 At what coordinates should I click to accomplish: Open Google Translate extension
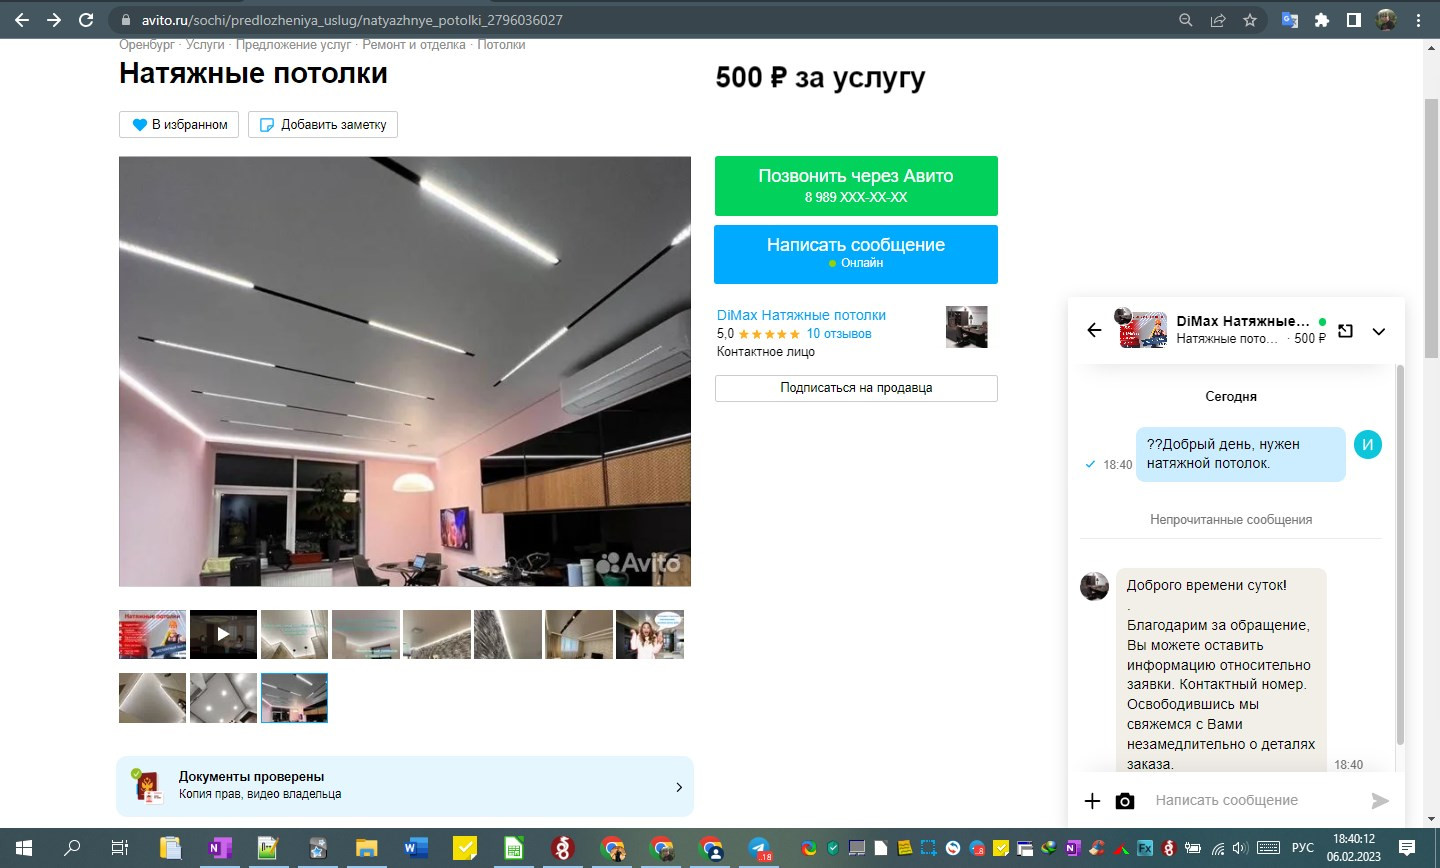point(1290,20)
